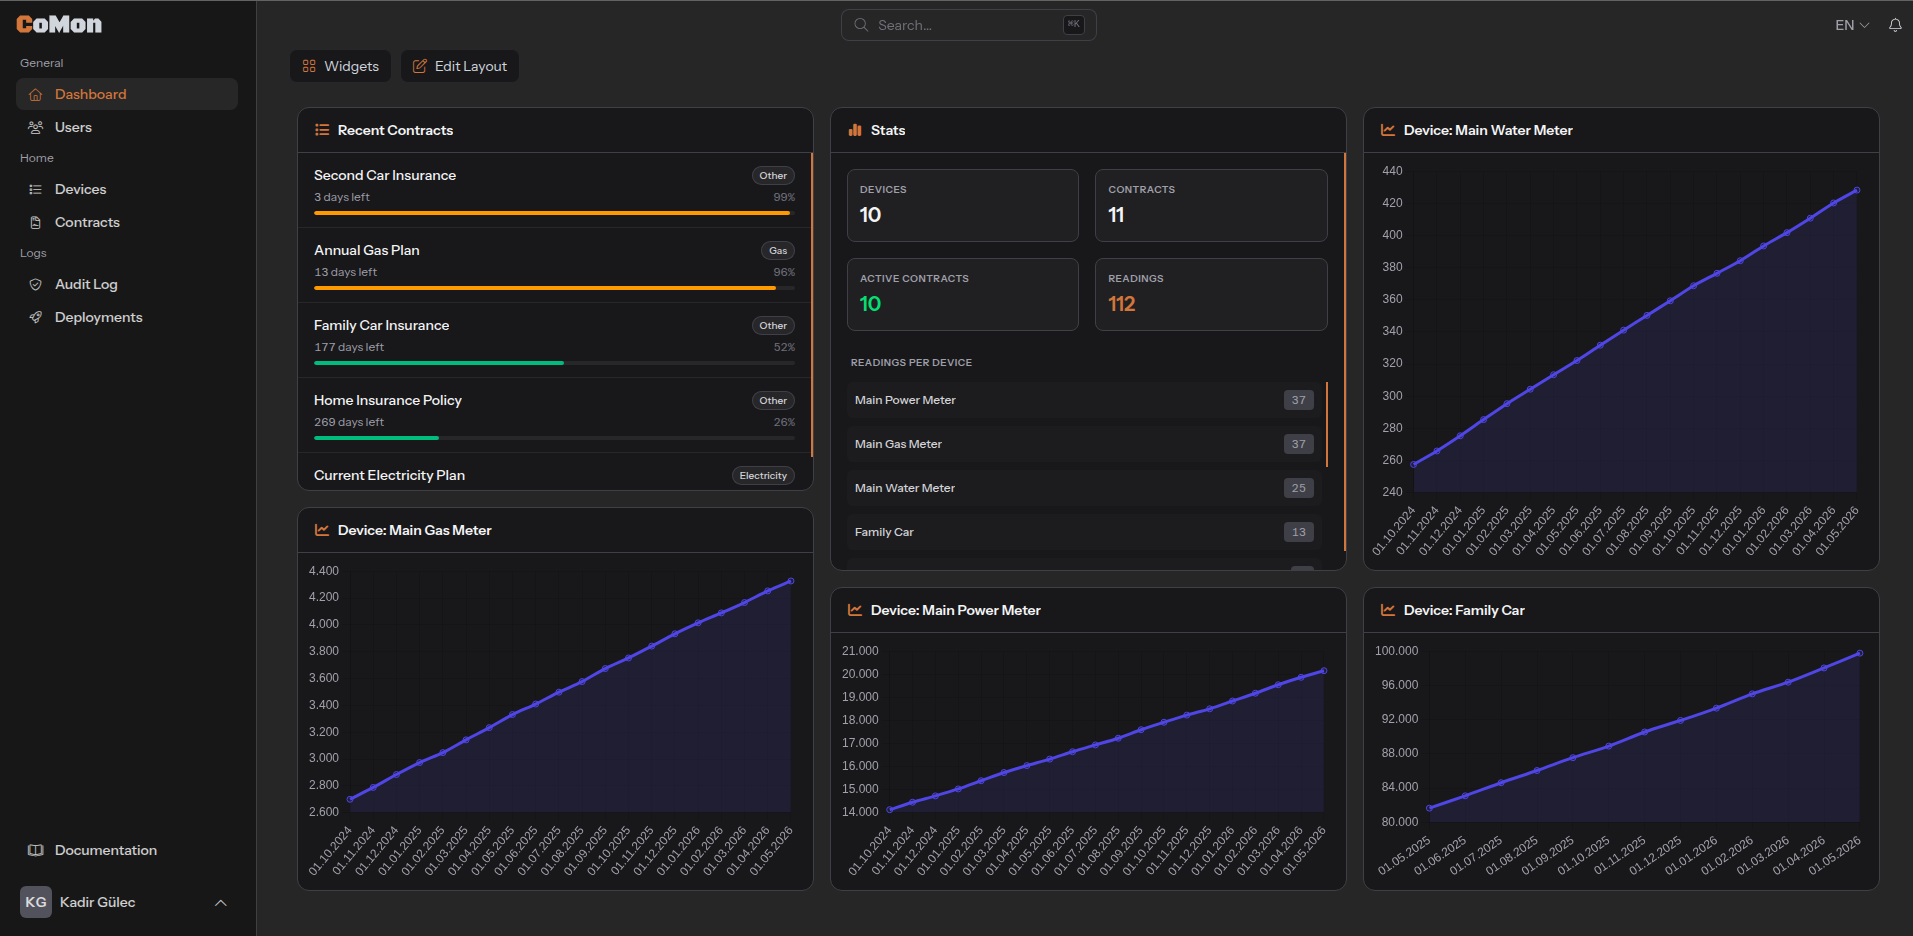Click the Users people icon

[x=36, y=127]
